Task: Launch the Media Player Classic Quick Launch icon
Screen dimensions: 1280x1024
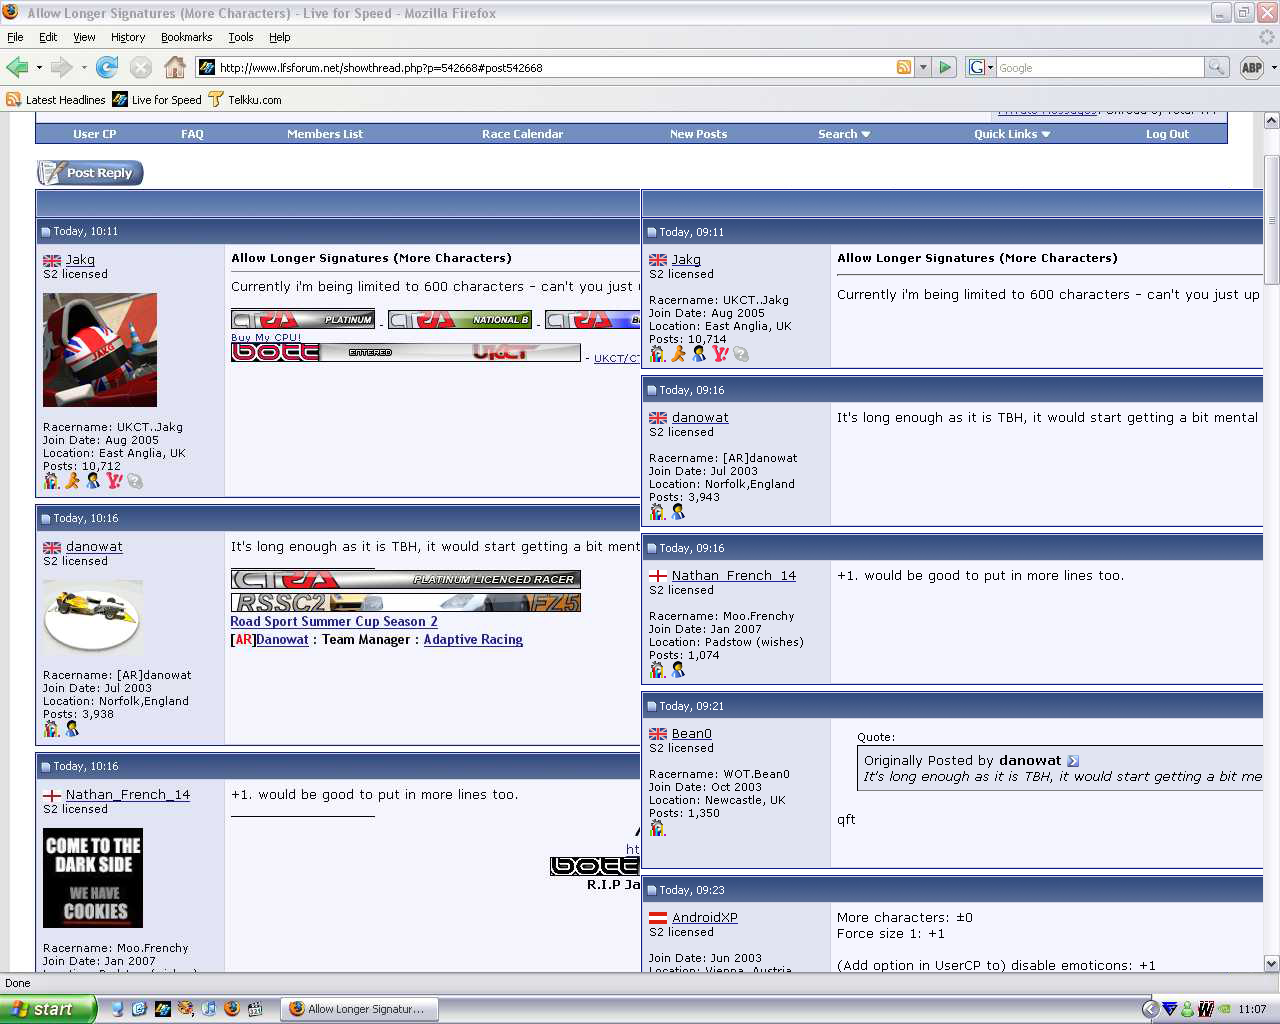Action: pyautogui.click(x=255, y=1009)
